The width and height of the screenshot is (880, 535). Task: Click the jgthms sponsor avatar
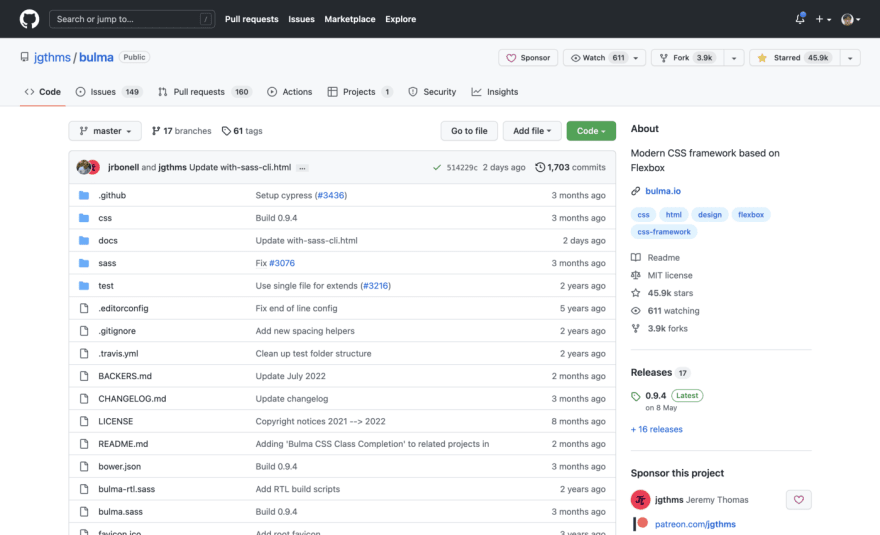pos(640,500)
